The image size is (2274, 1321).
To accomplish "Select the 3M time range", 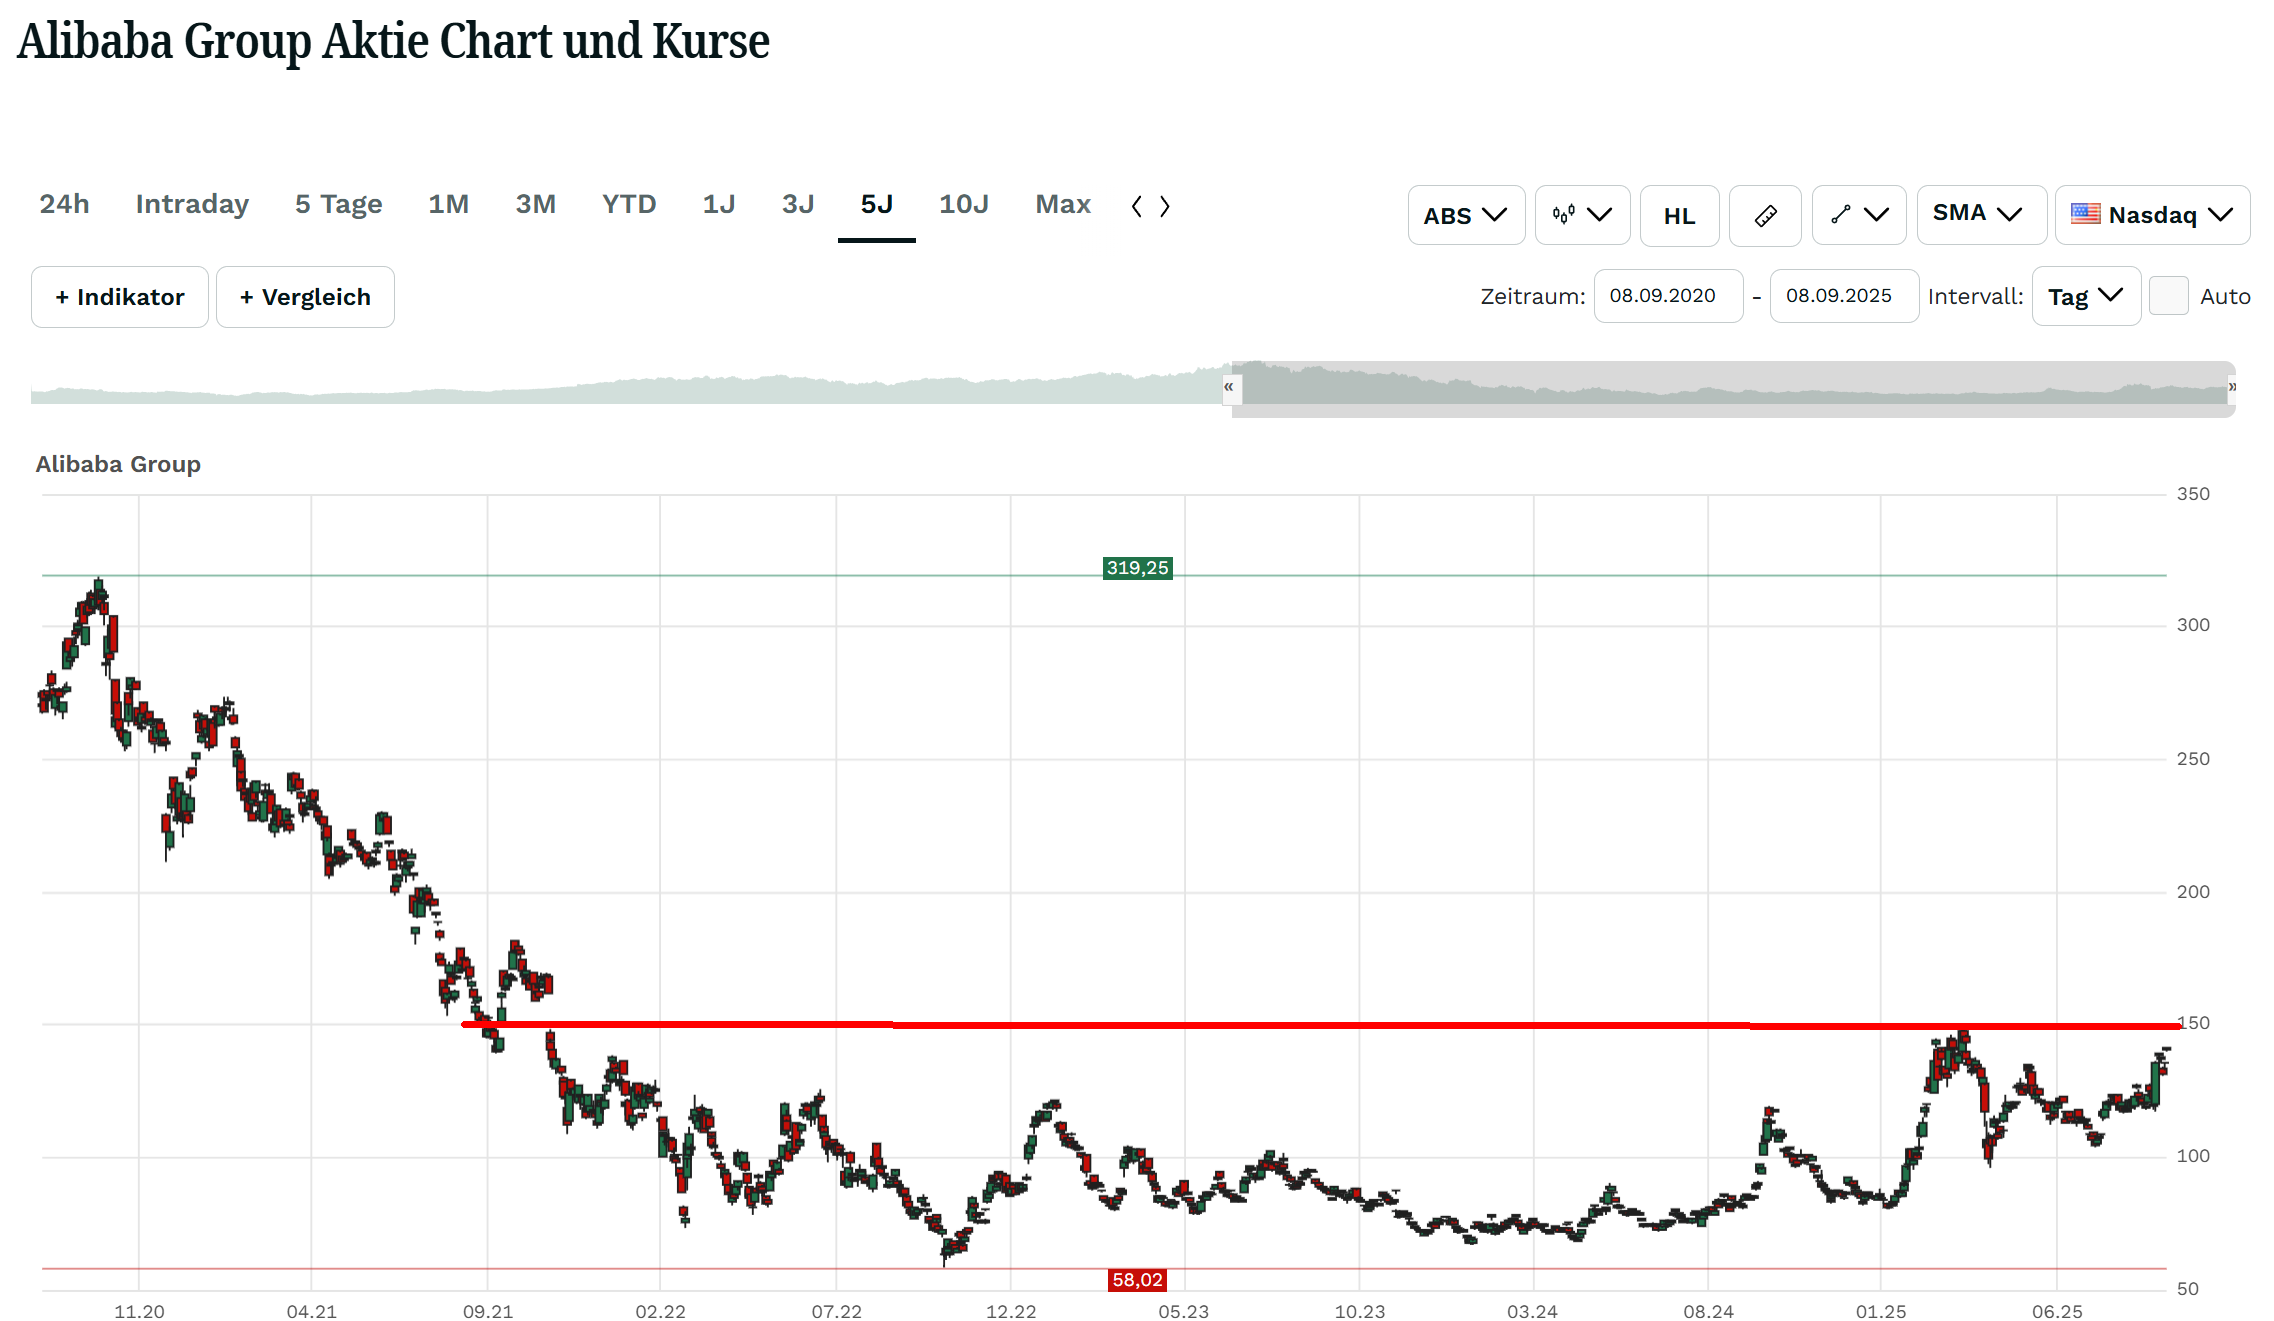I will 535,204.
